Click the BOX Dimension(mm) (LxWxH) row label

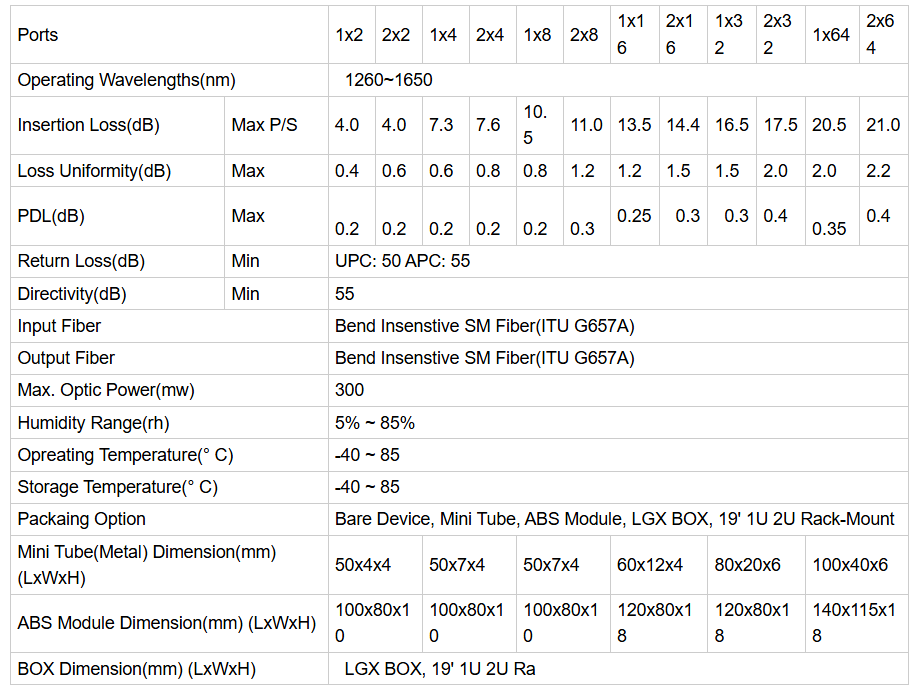click(137, 669)
